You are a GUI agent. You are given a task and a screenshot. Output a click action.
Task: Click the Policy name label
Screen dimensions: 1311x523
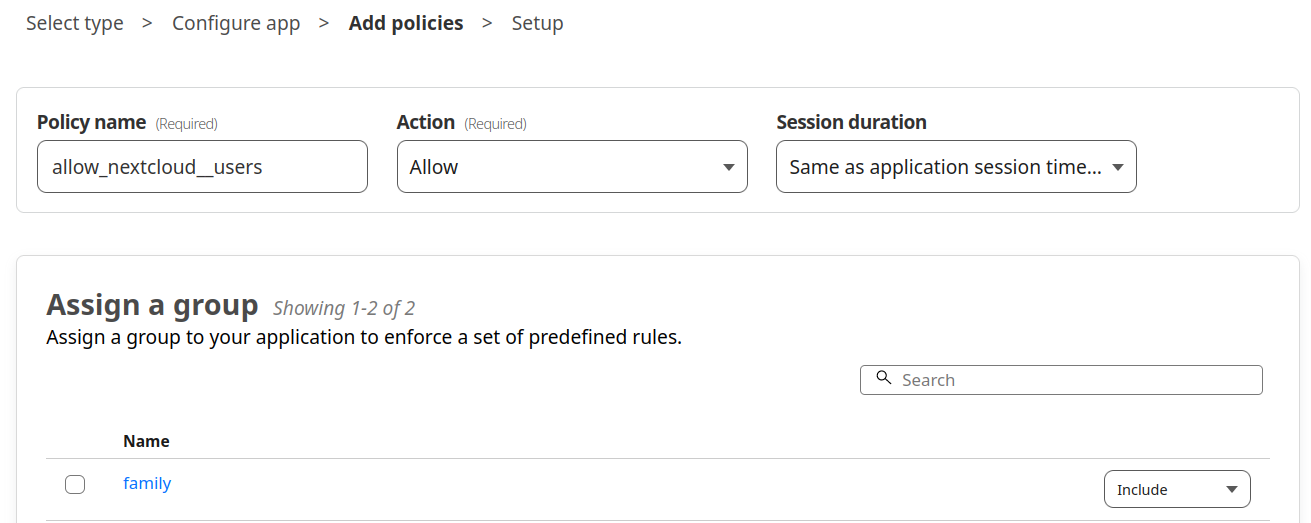click(91, 122)
